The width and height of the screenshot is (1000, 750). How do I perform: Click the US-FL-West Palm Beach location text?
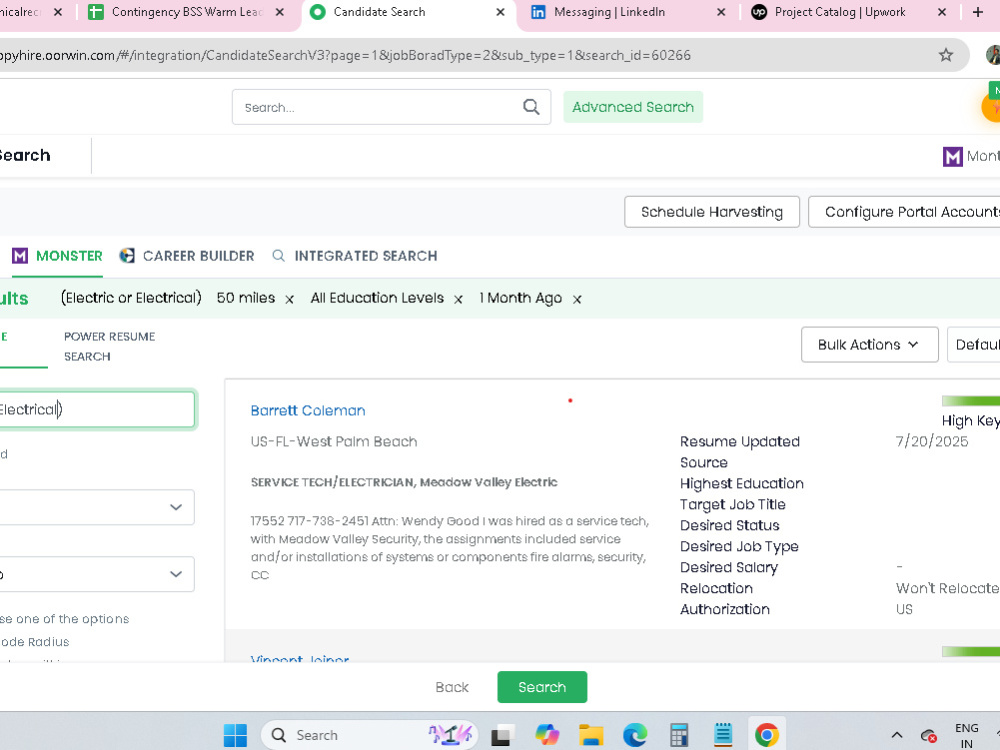pos(334,441)
